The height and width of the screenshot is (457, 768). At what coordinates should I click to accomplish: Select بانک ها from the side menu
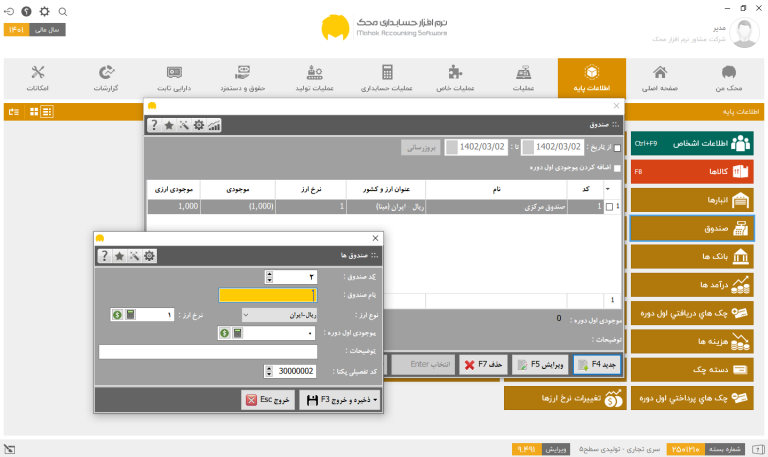[x=692, y=257]
